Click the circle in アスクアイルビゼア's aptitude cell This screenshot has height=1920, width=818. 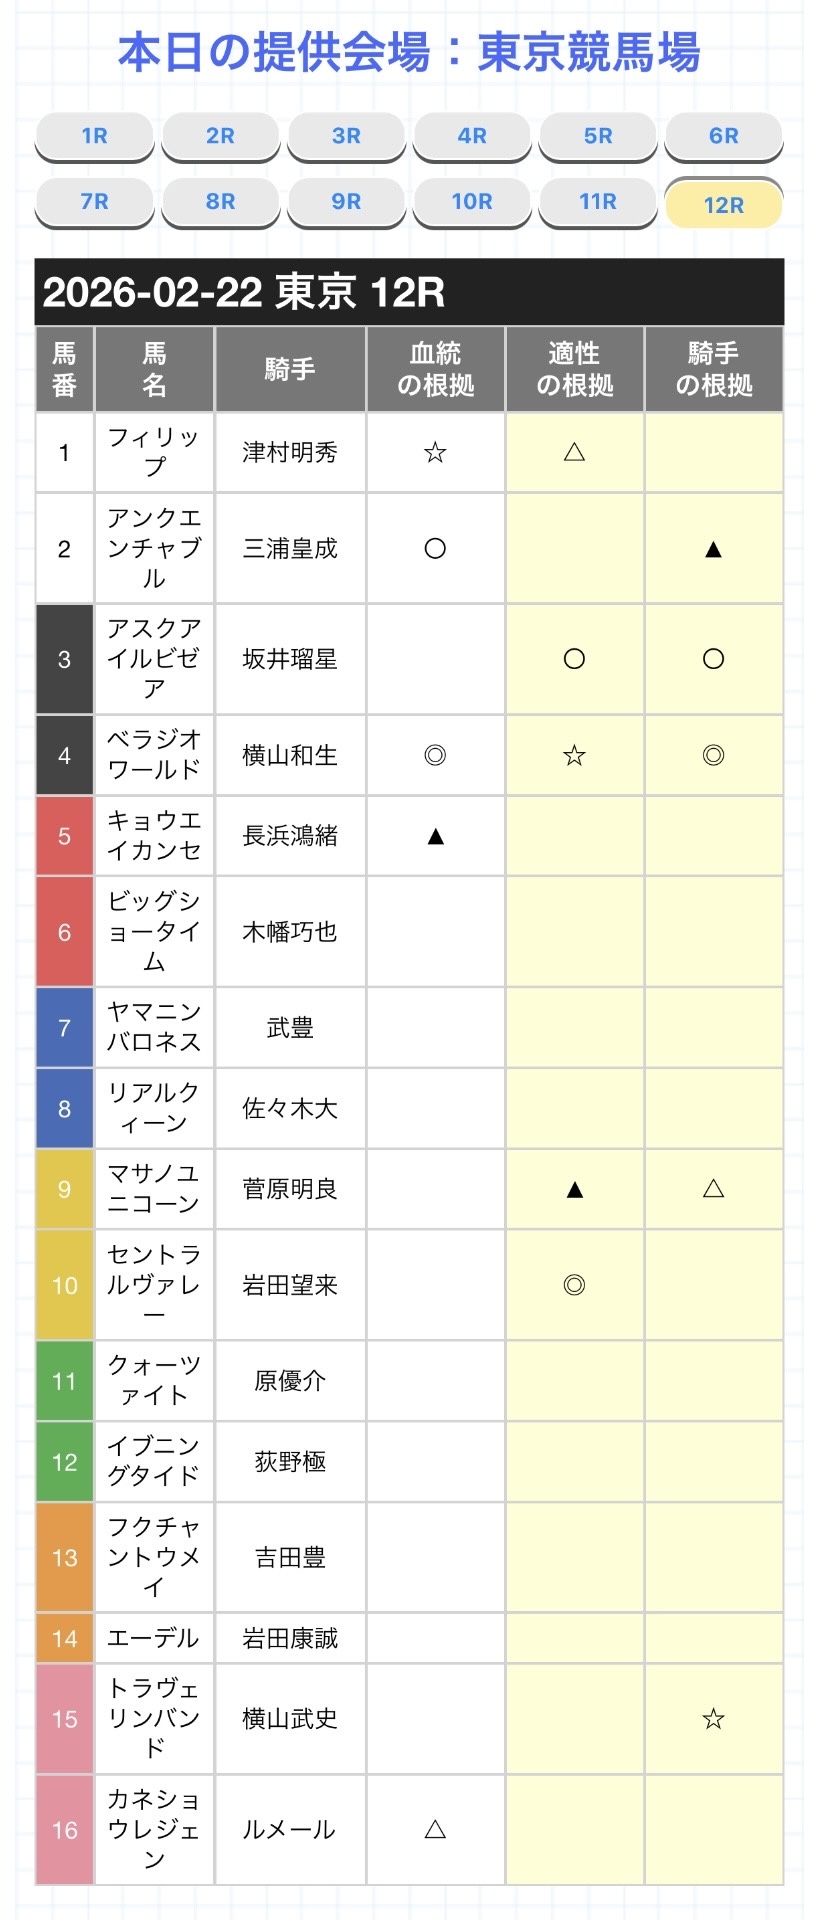coord(574,659)
